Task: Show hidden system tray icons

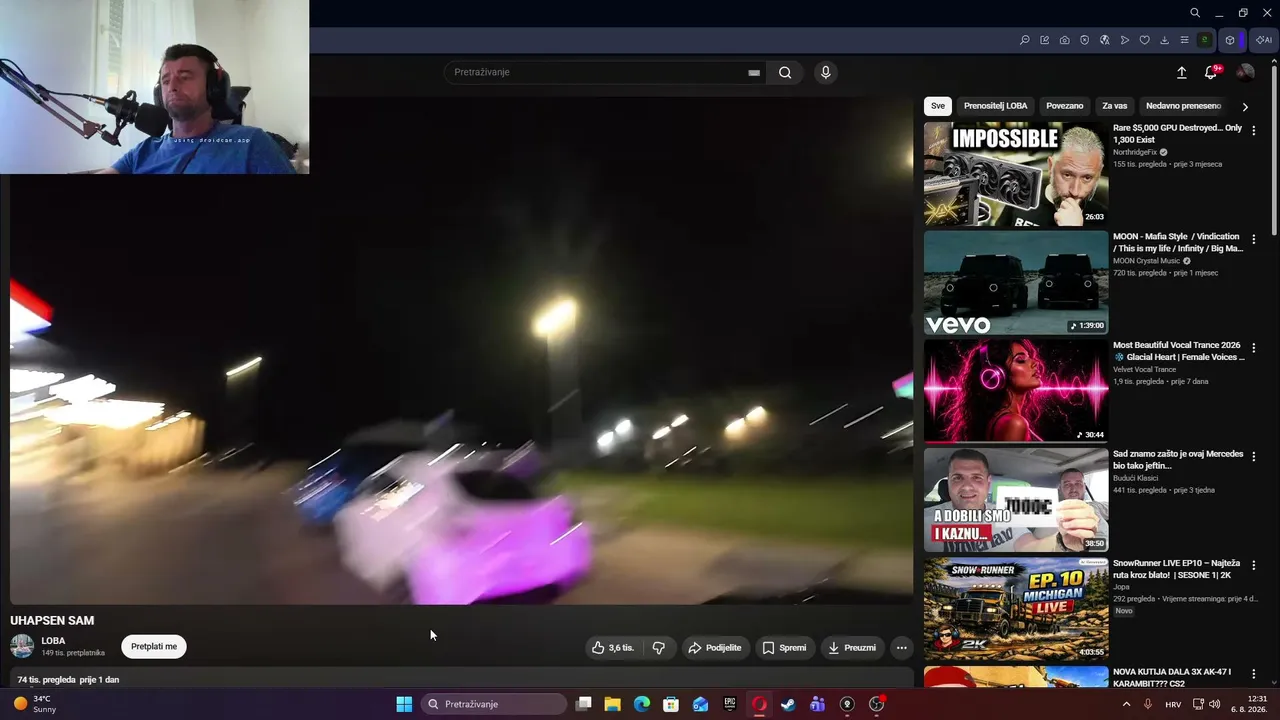Action: [1126, 704]
